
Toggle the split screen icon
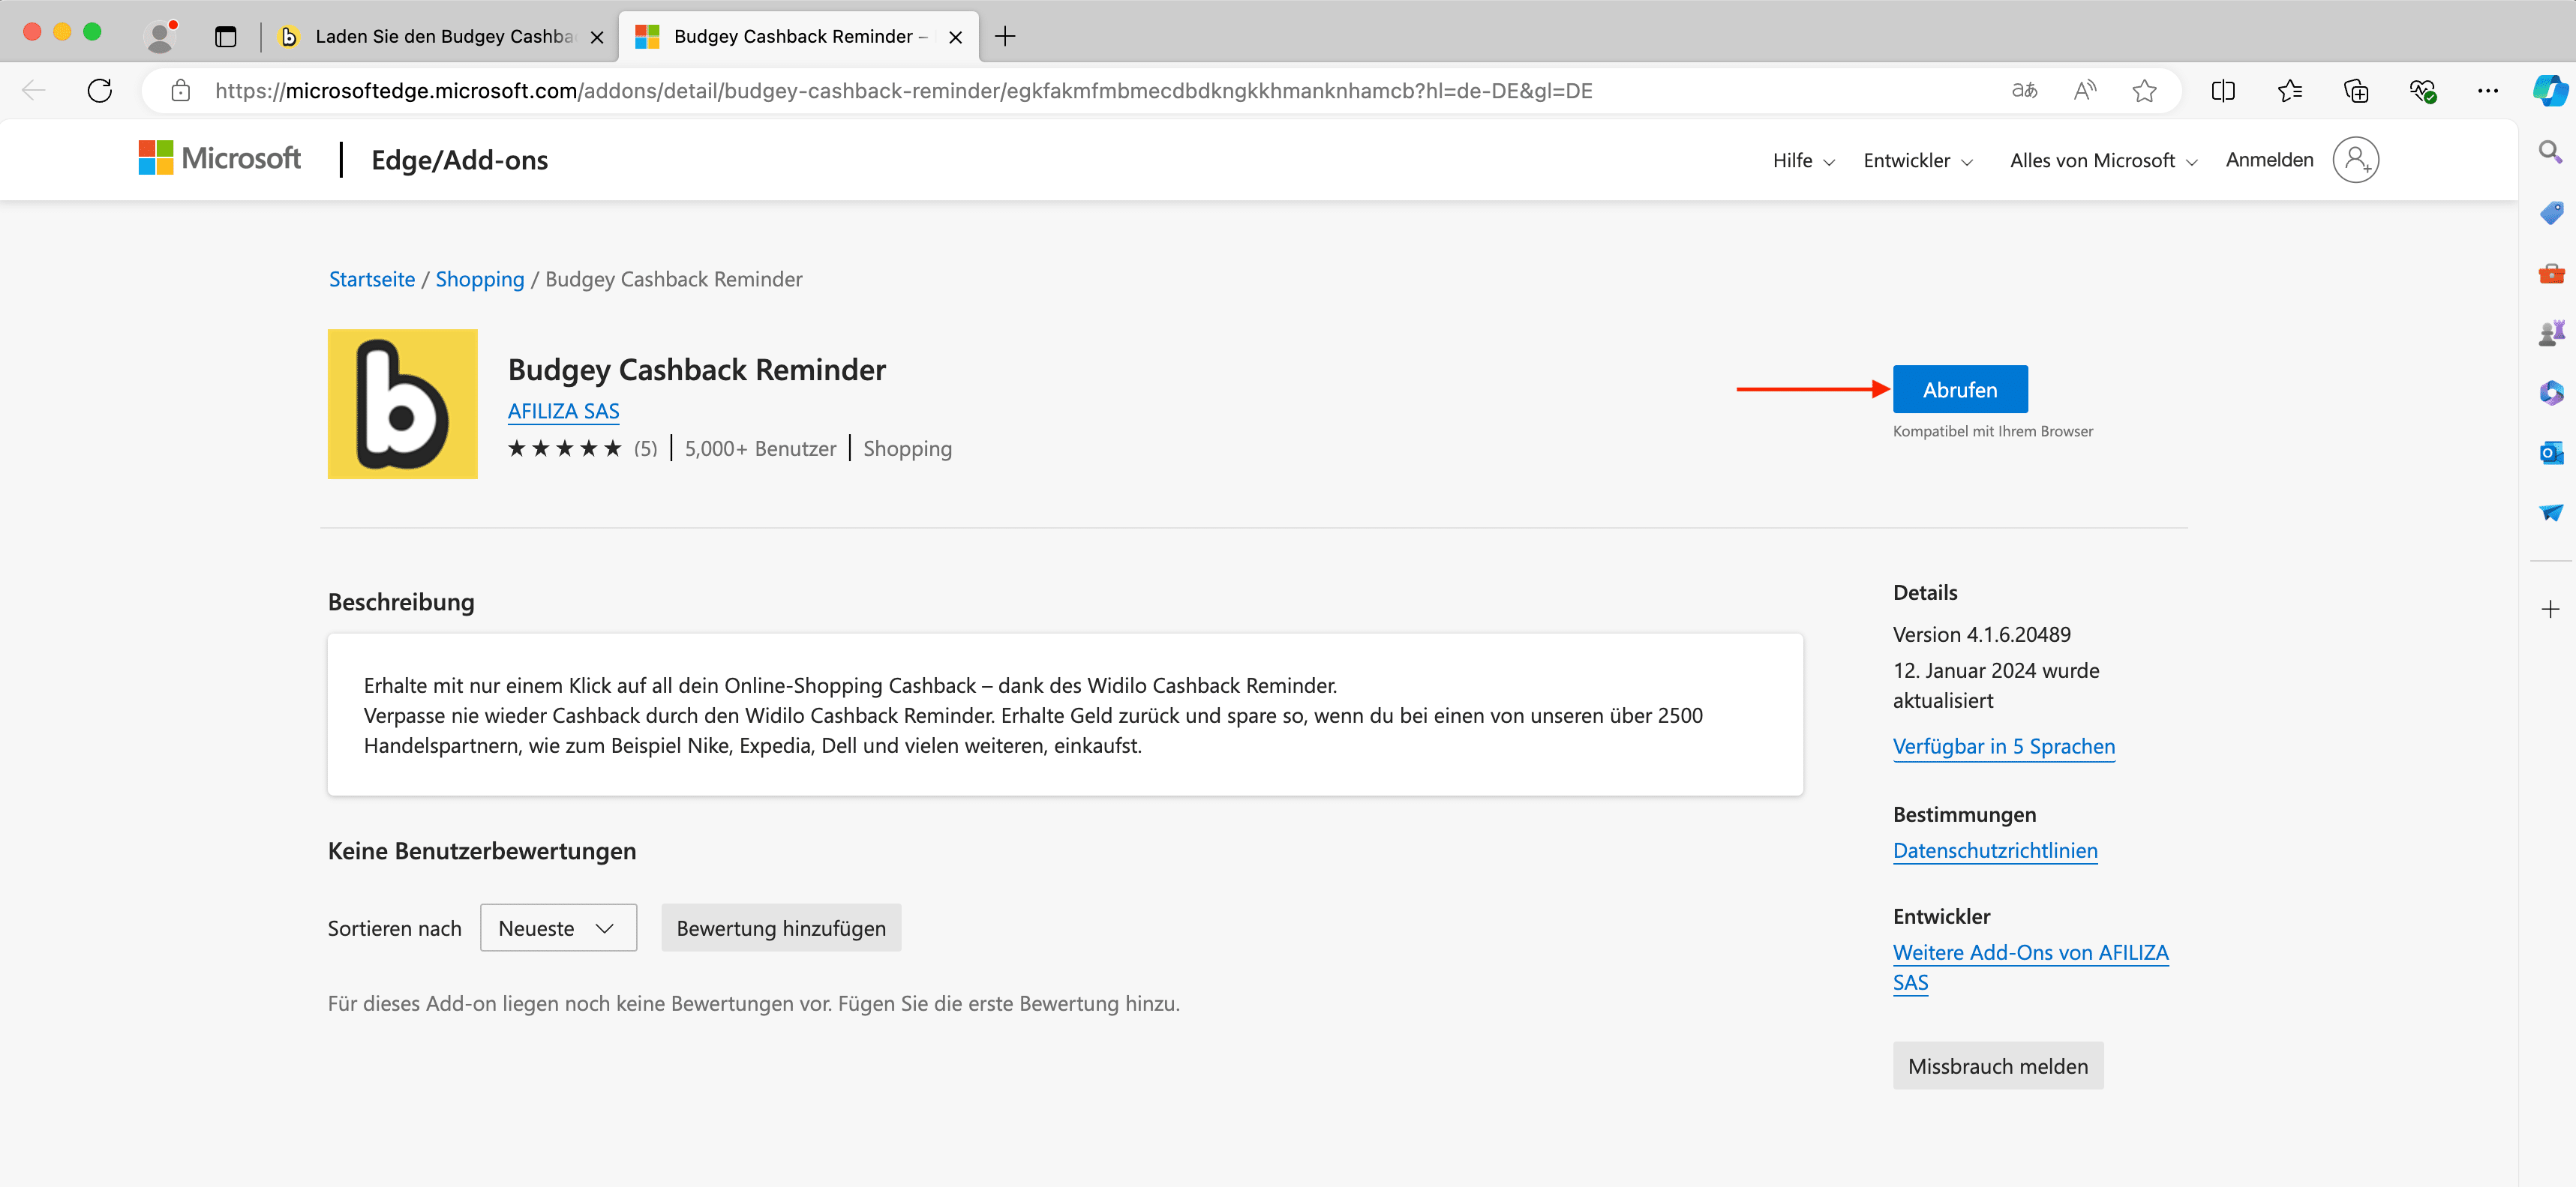coord(2222,91)
